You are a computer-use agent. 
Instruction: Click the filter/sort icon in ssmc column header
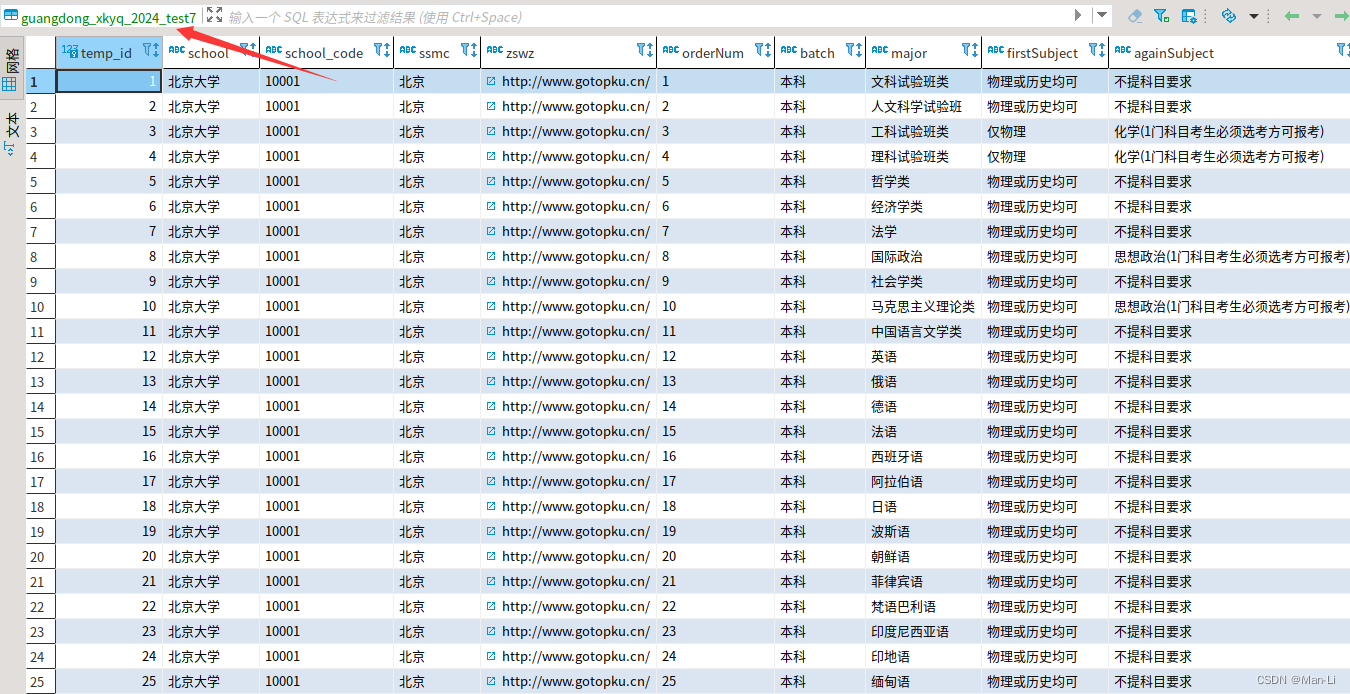pyautogui.click(x=469, y=49)
